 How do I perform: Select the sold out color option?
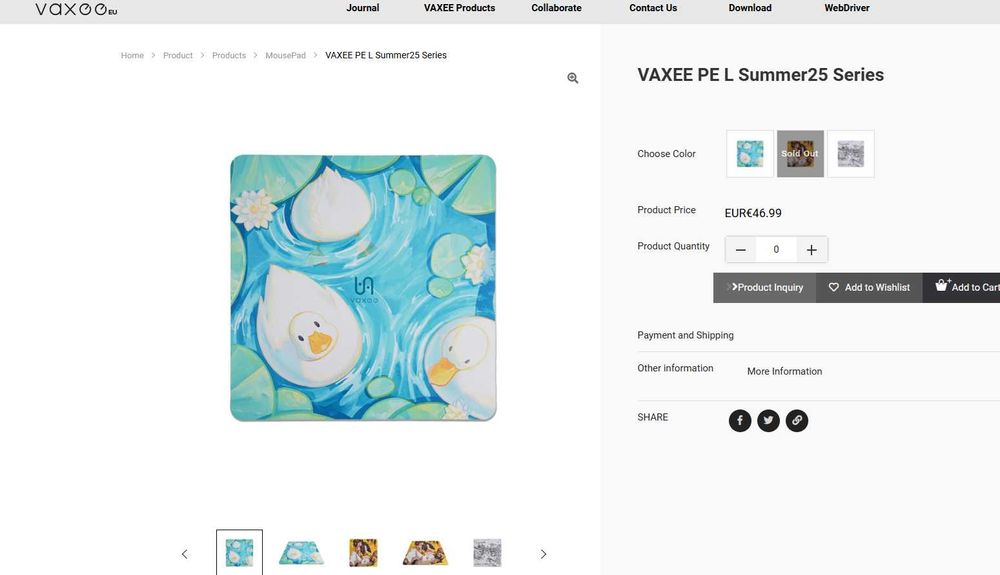800,154
